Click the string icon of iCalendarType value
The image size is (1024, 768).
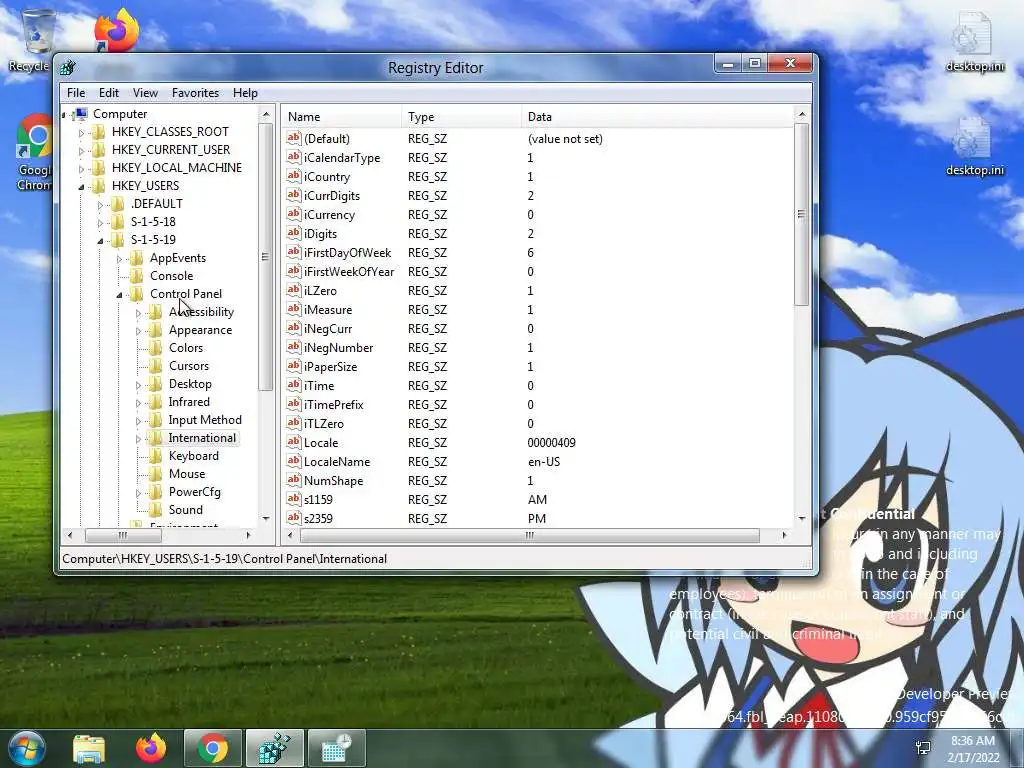tap(294, 157)
